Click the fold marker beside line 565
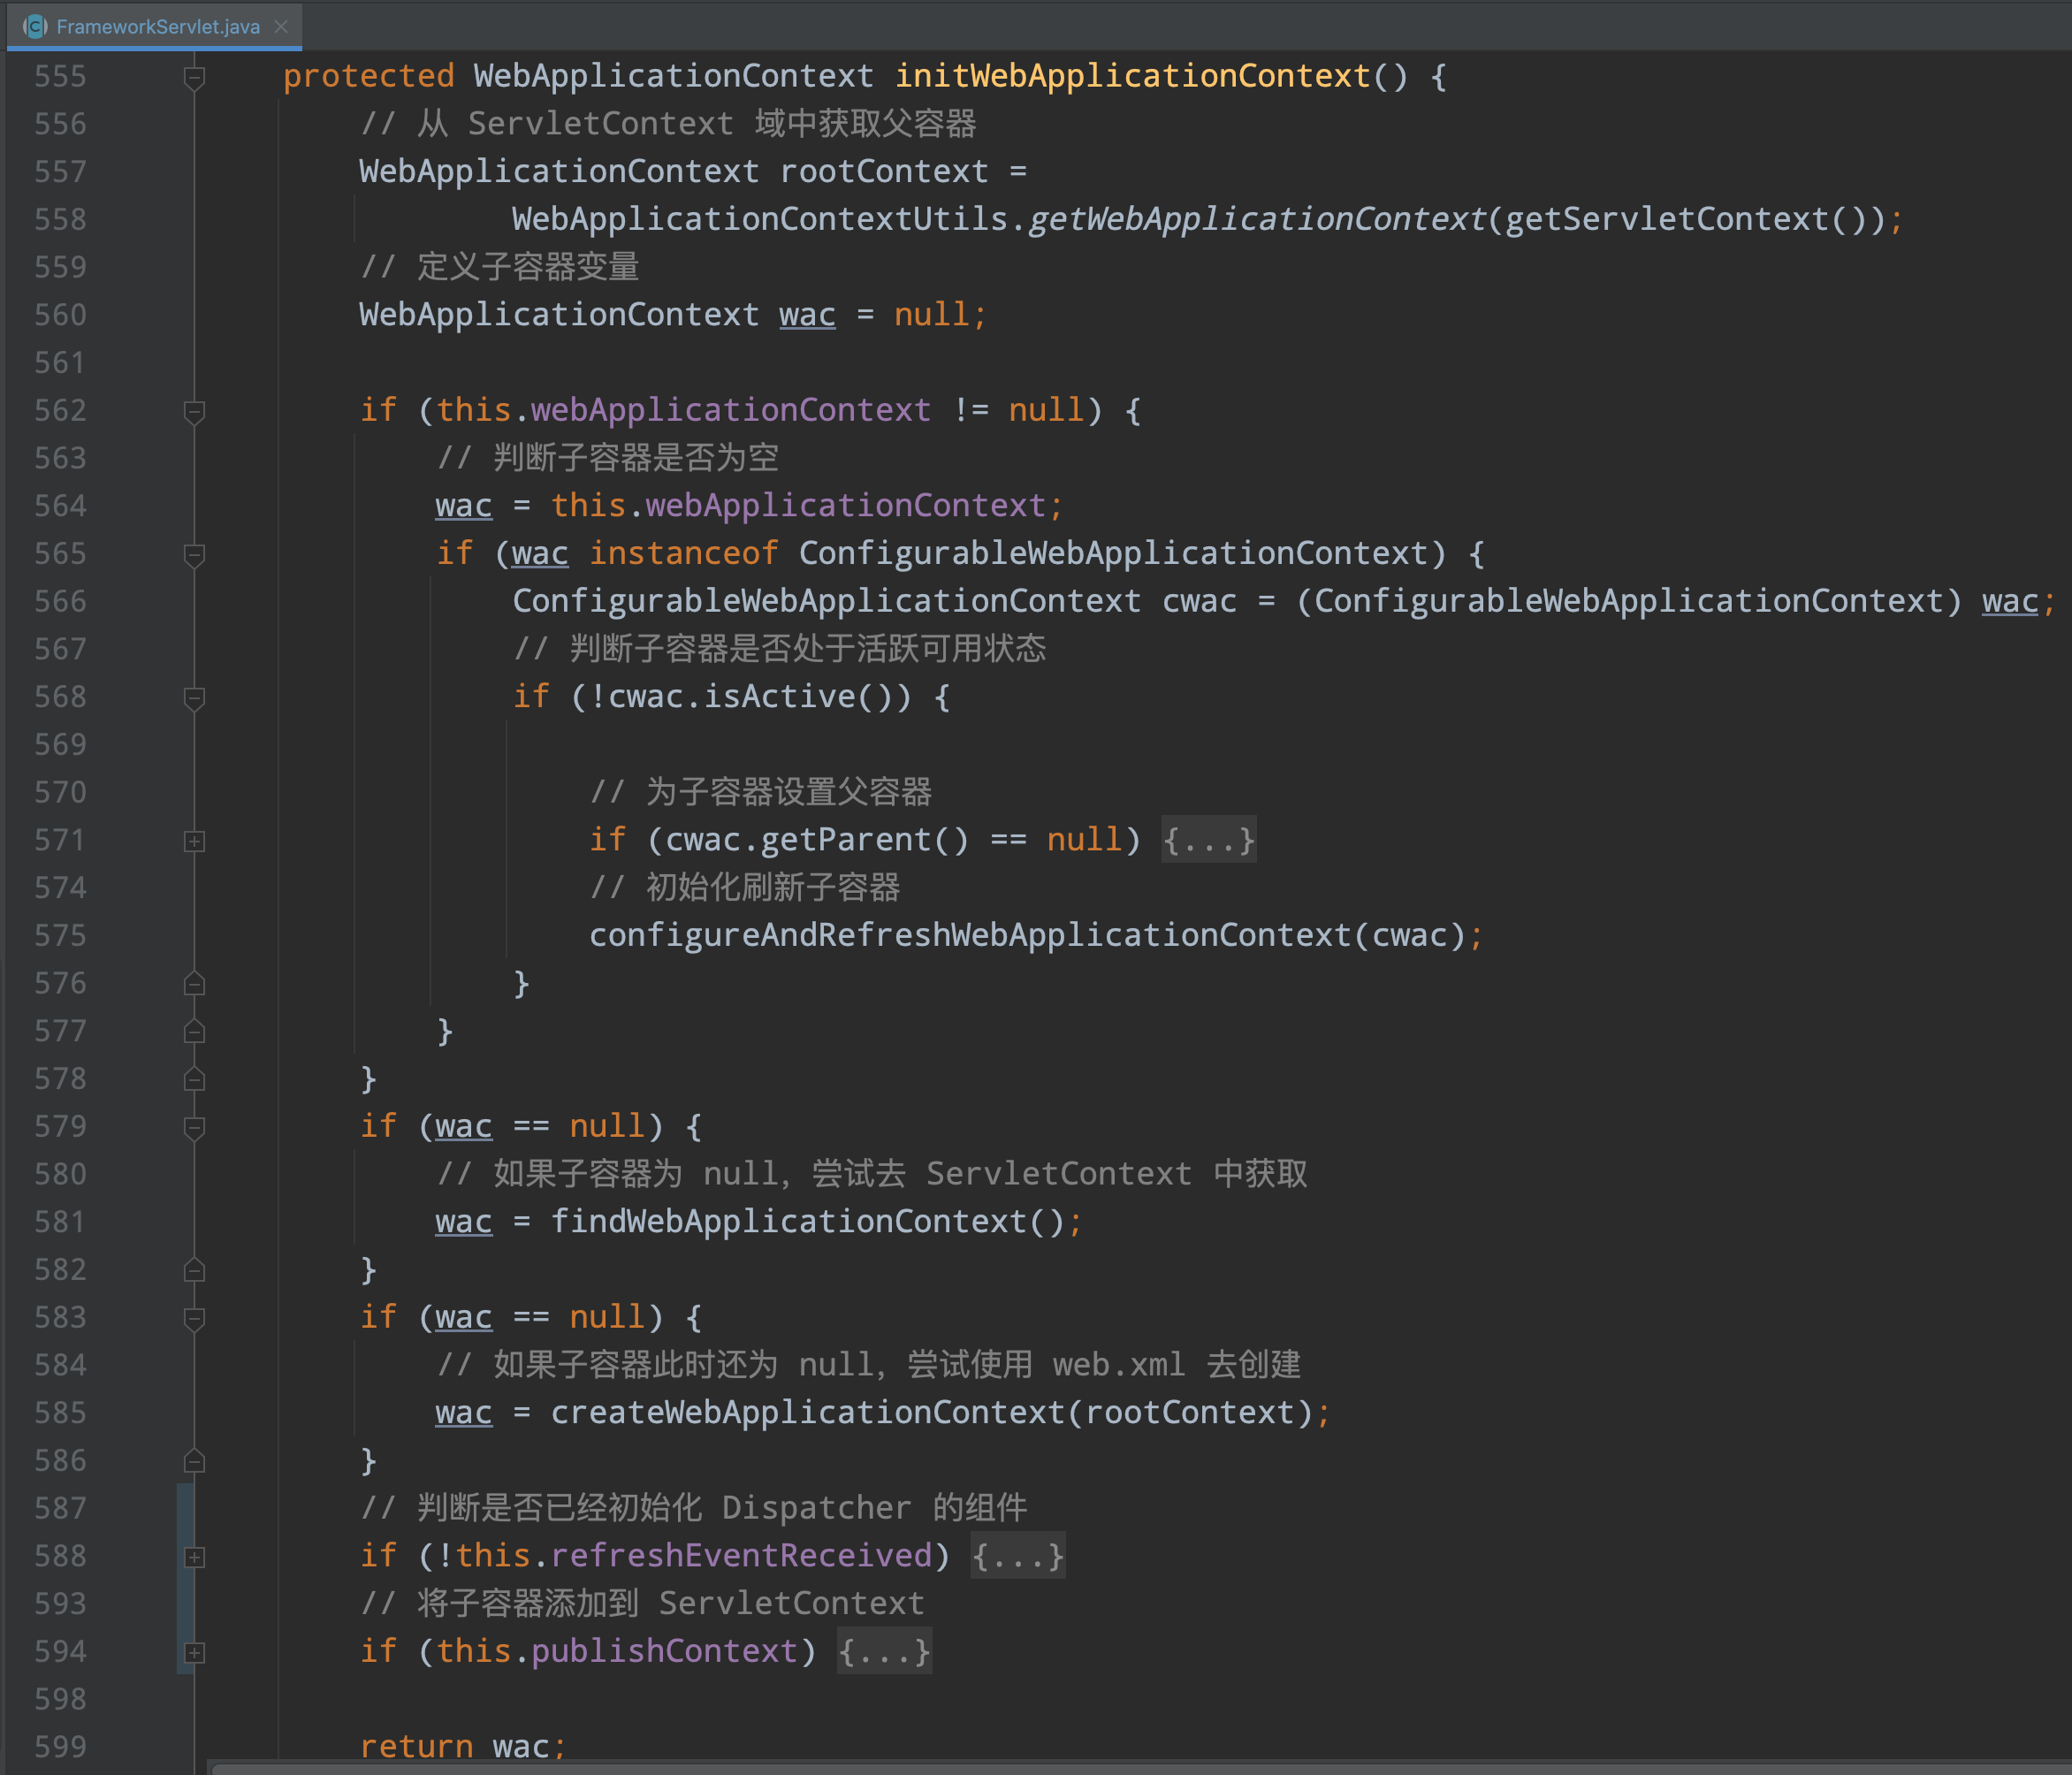2072x1775 pixels. pyautogui.click(x=194, y=553)
